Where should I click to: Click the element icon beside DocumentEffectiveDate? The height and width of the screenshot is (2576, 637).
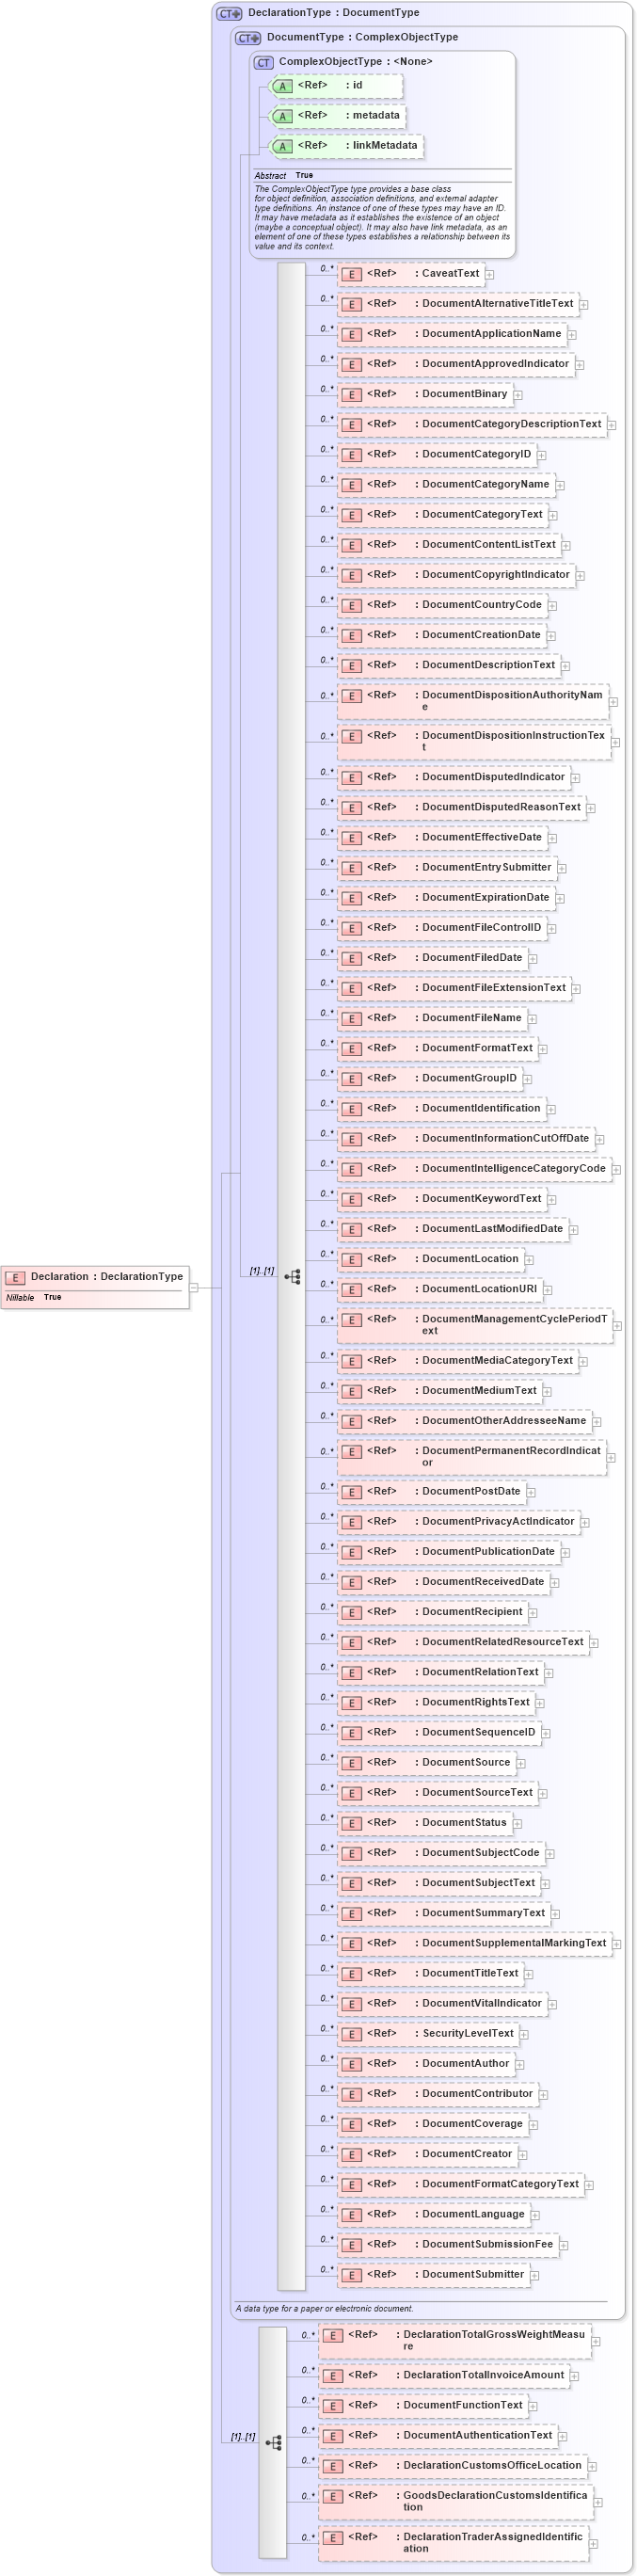click(351, 838)
